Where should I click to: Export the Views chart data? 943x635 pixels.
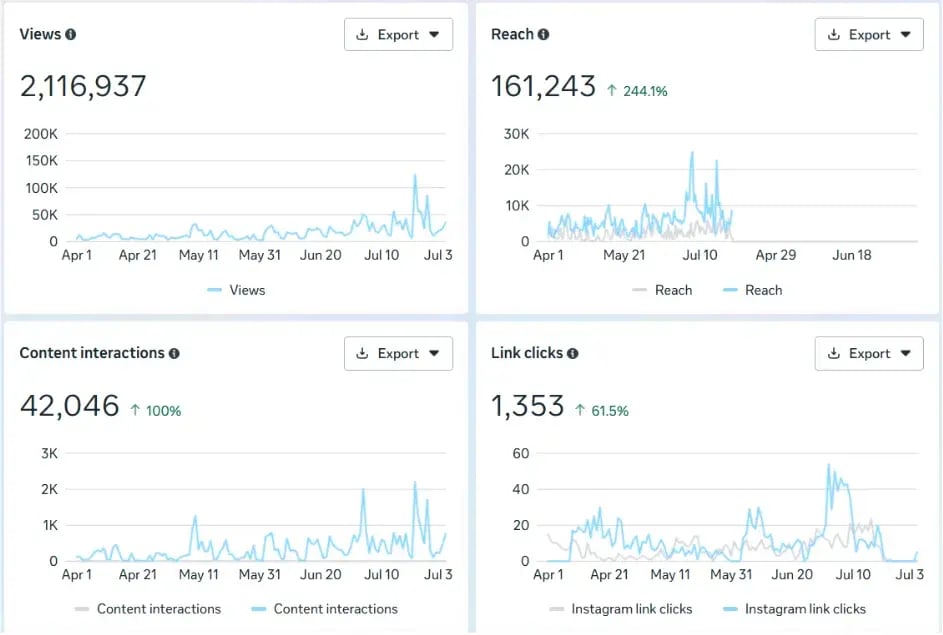click(398, 34)
